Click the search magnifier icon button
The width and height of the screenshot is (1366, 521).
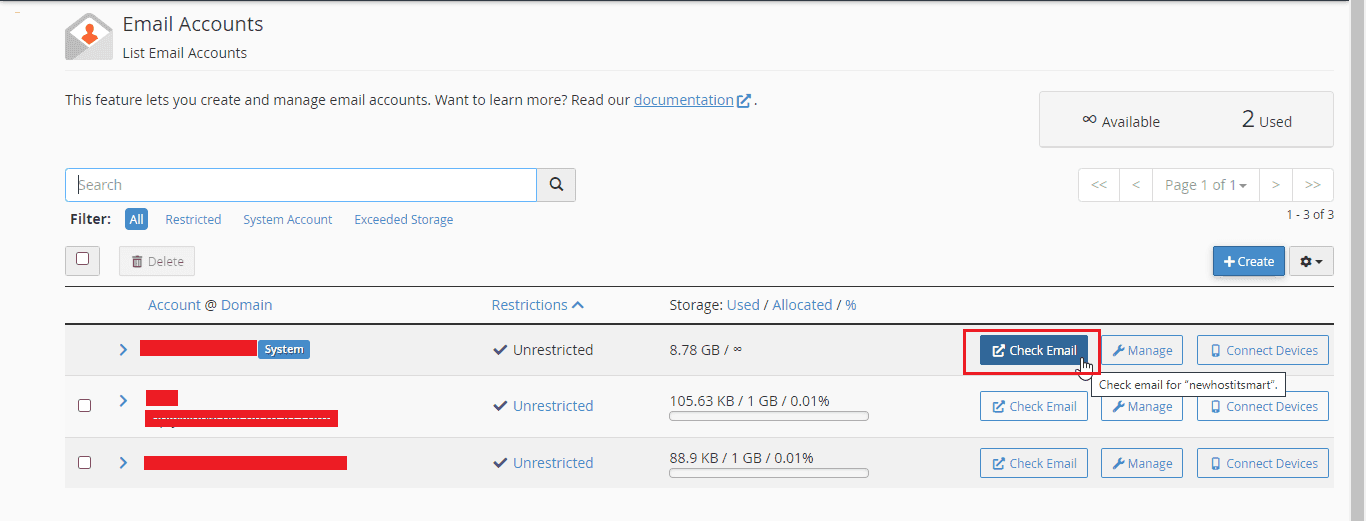pos(556,185)
